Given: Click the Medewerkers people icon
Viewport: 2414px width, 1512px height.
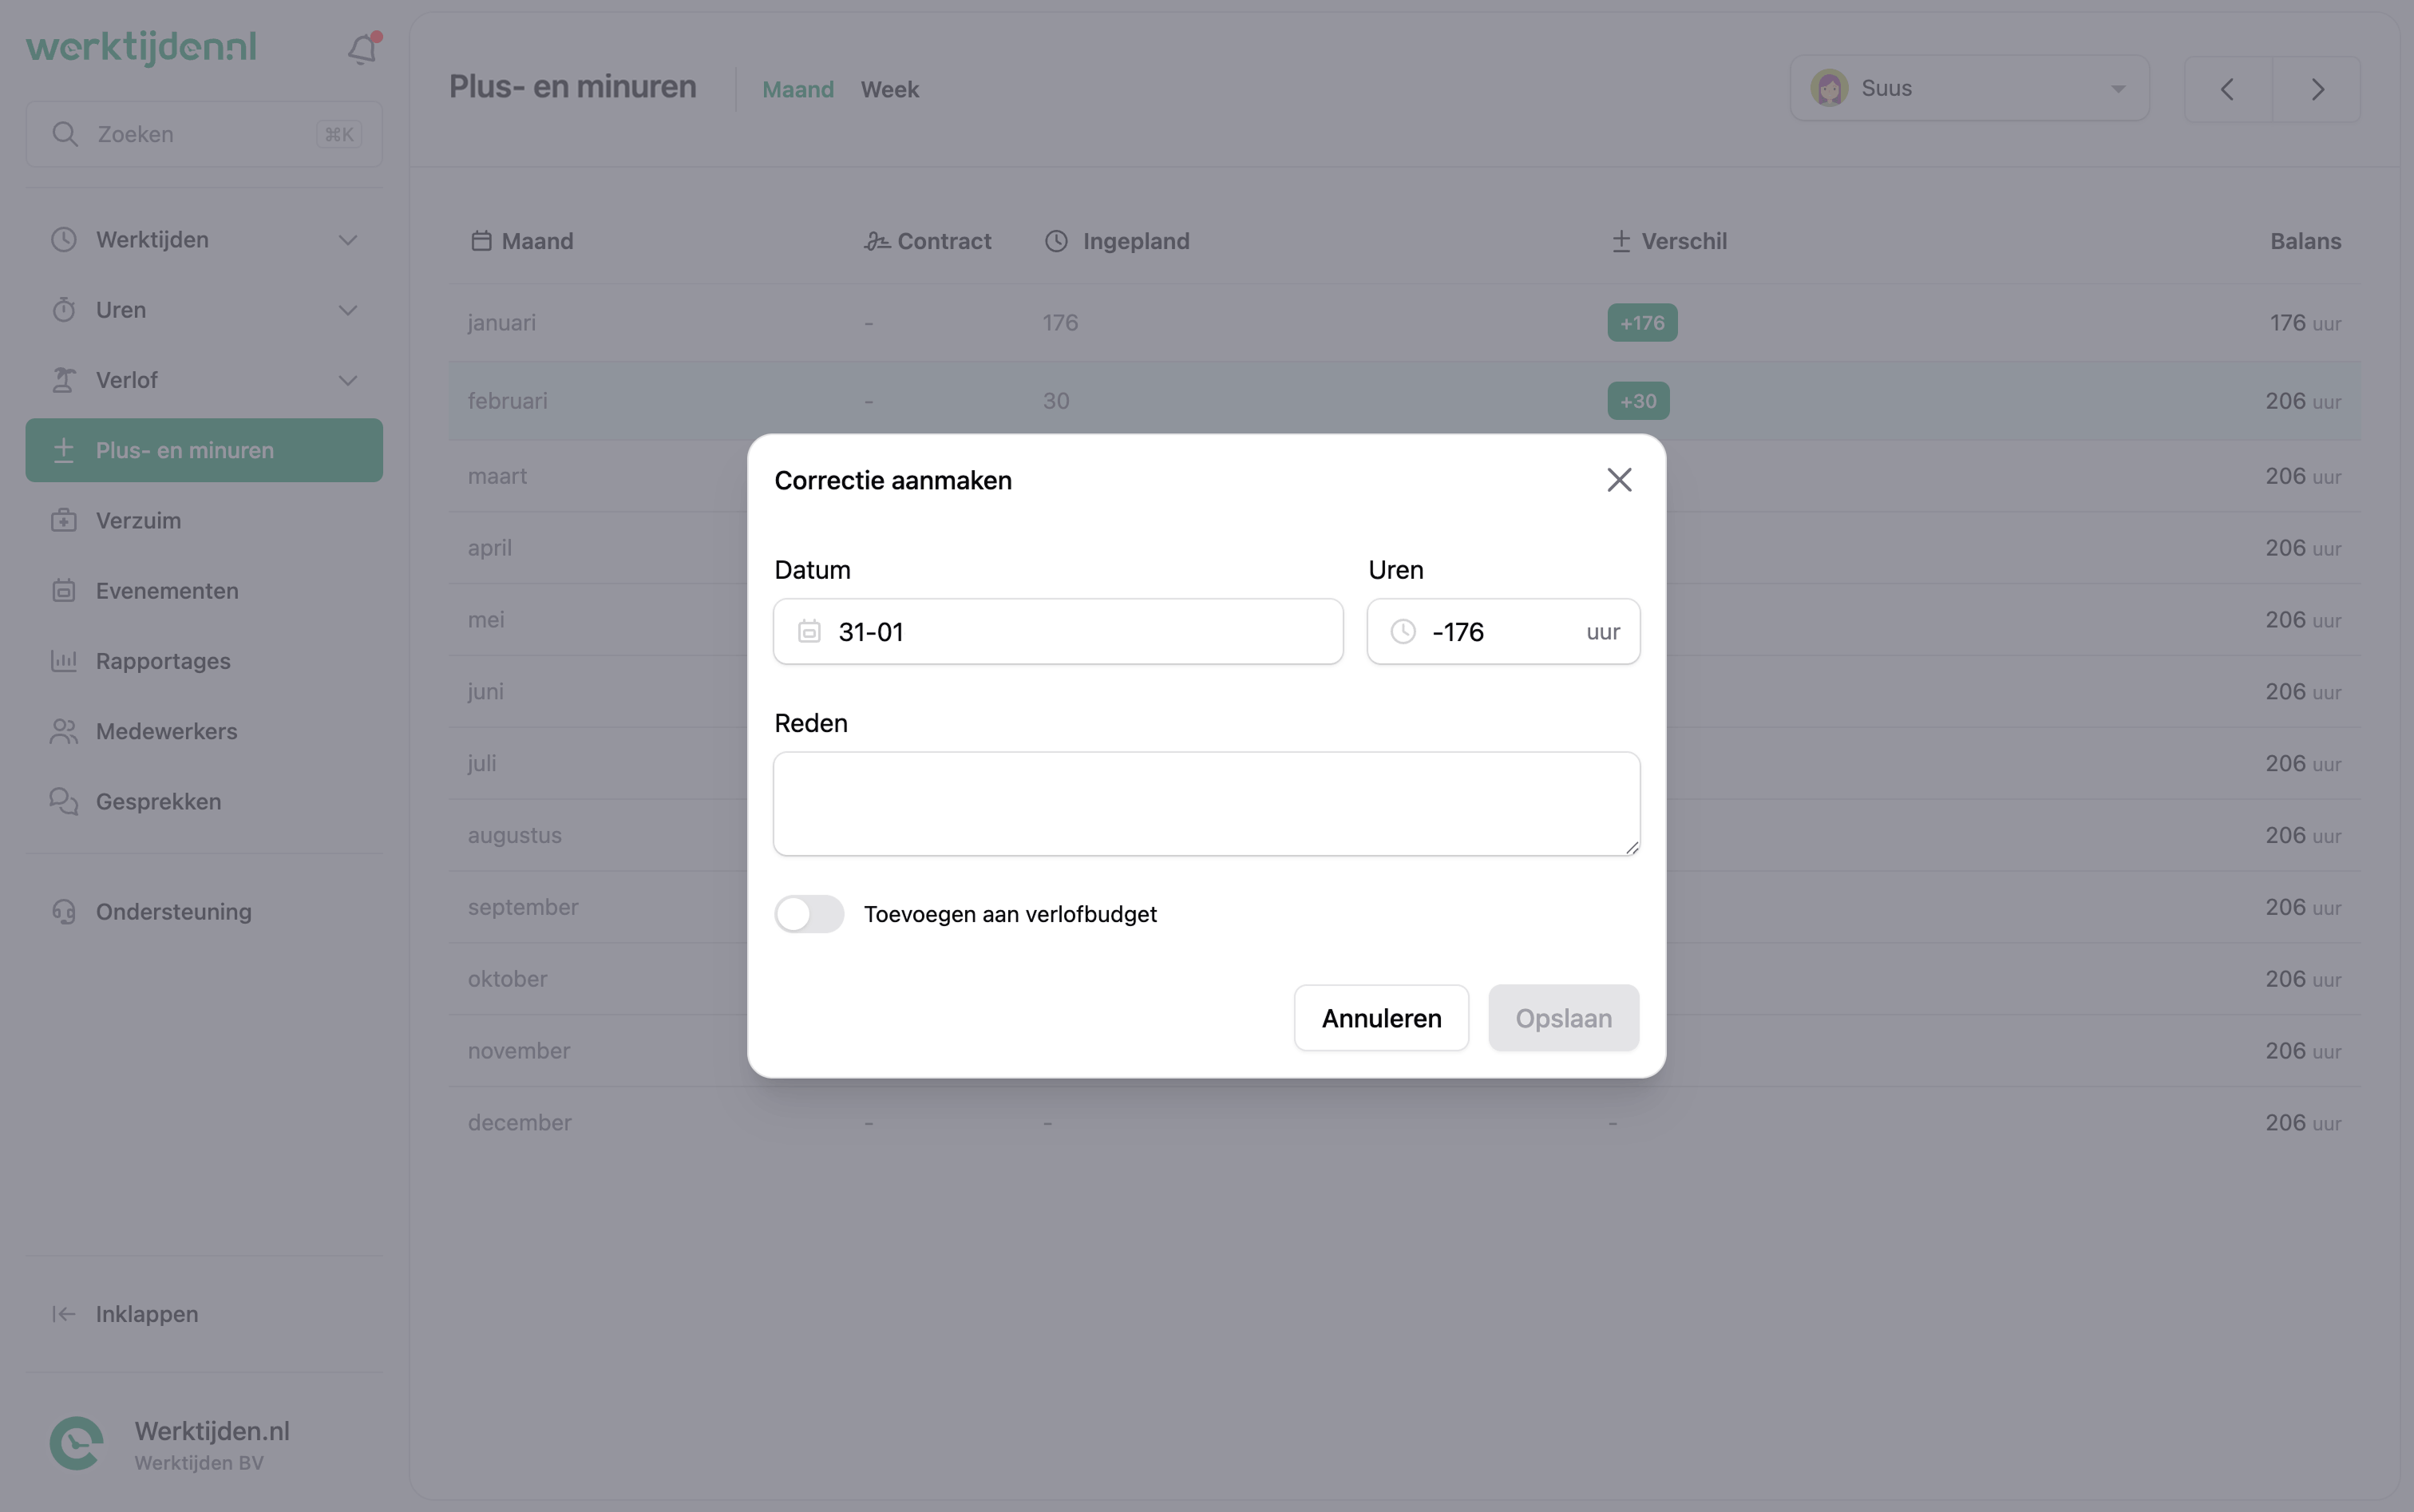Looking at the screenshot, I should click(x=64, y=731).
